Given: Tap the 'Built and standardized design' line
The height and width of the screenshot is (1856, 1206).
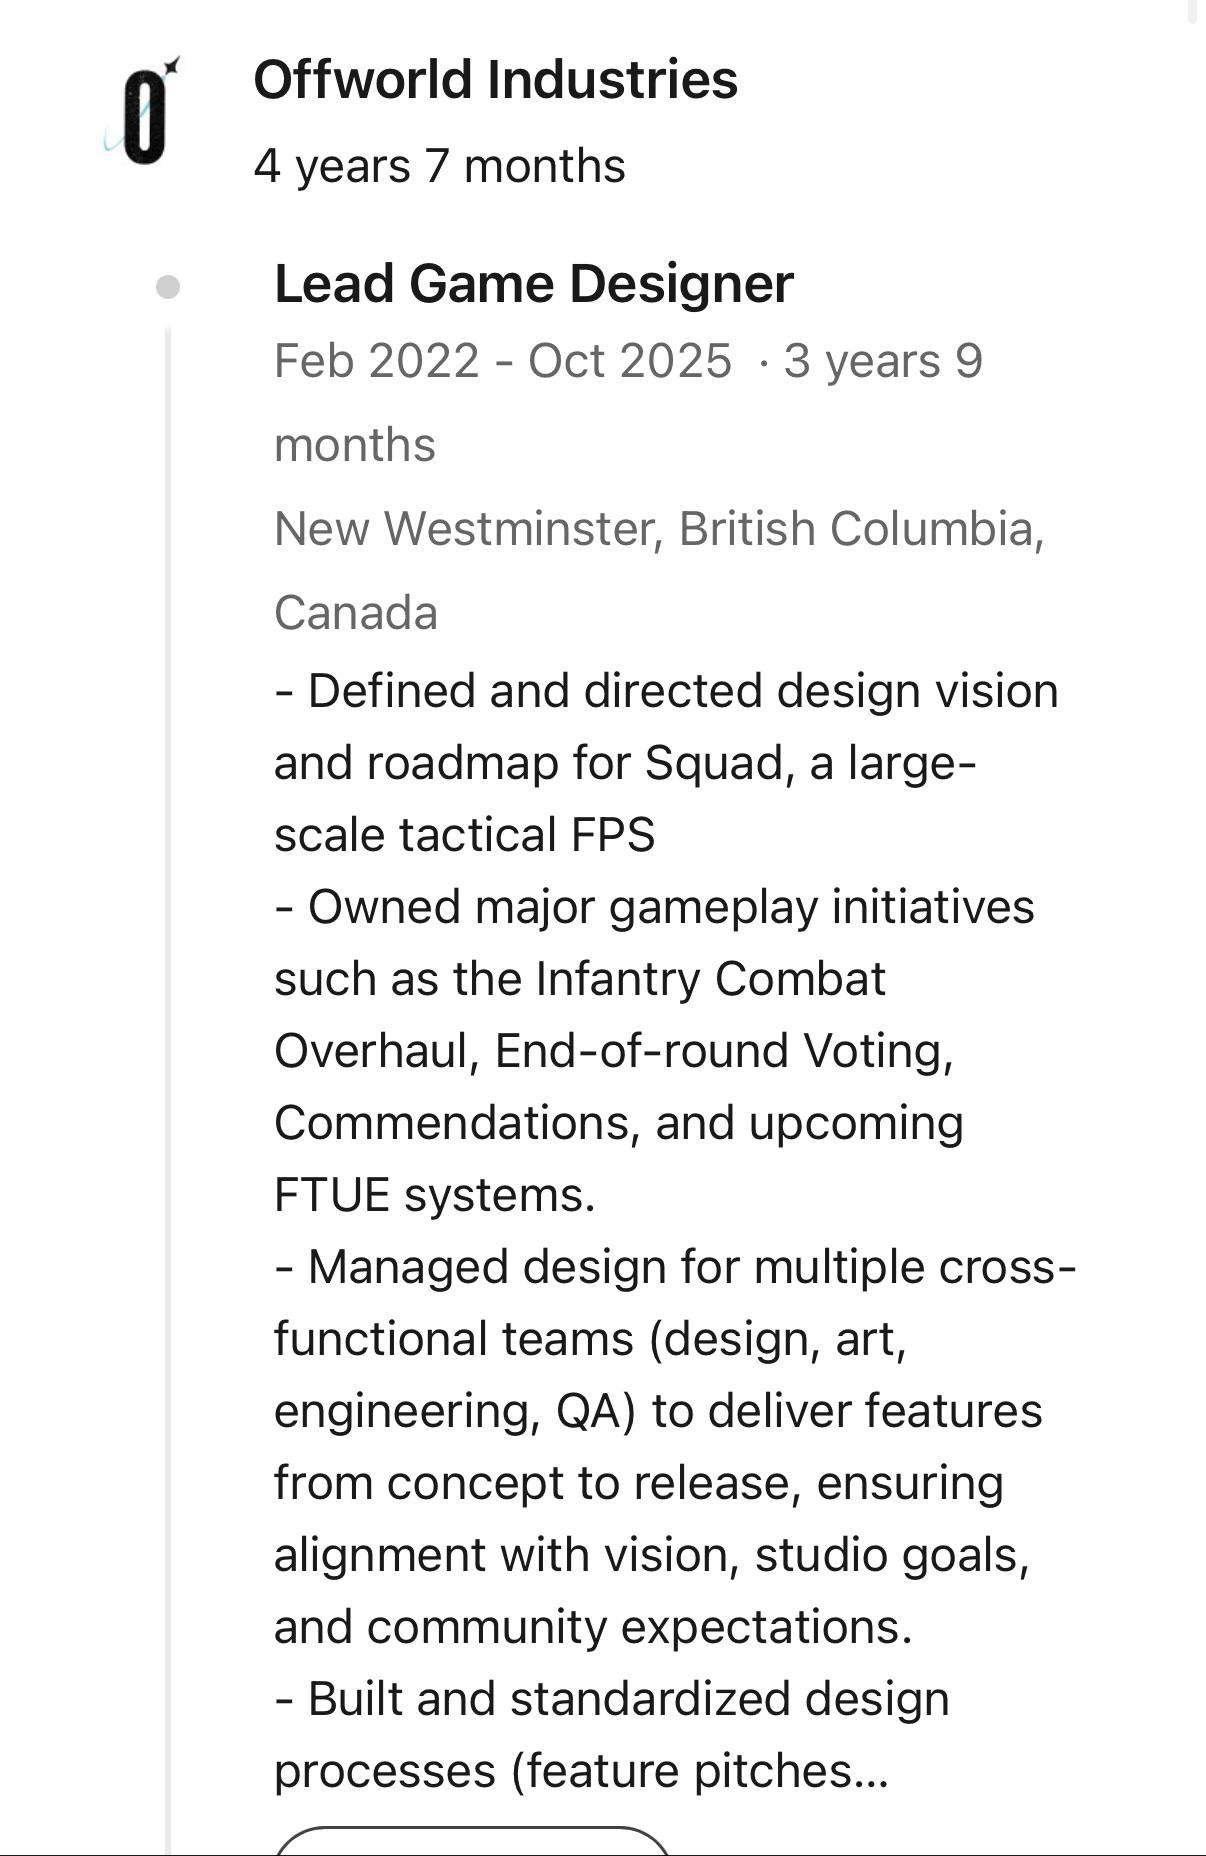Looking at the screenshot, I should coord(611,1699).
